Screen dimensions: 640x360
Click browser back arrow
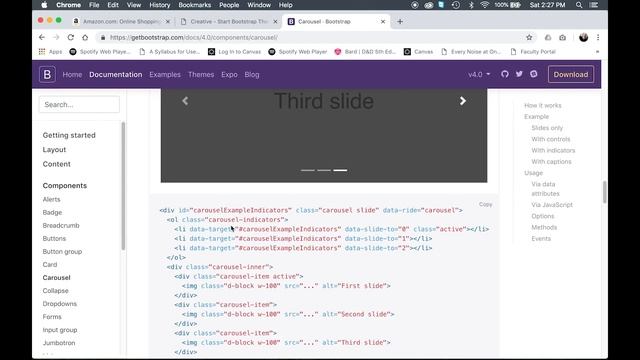coord(42,38)
